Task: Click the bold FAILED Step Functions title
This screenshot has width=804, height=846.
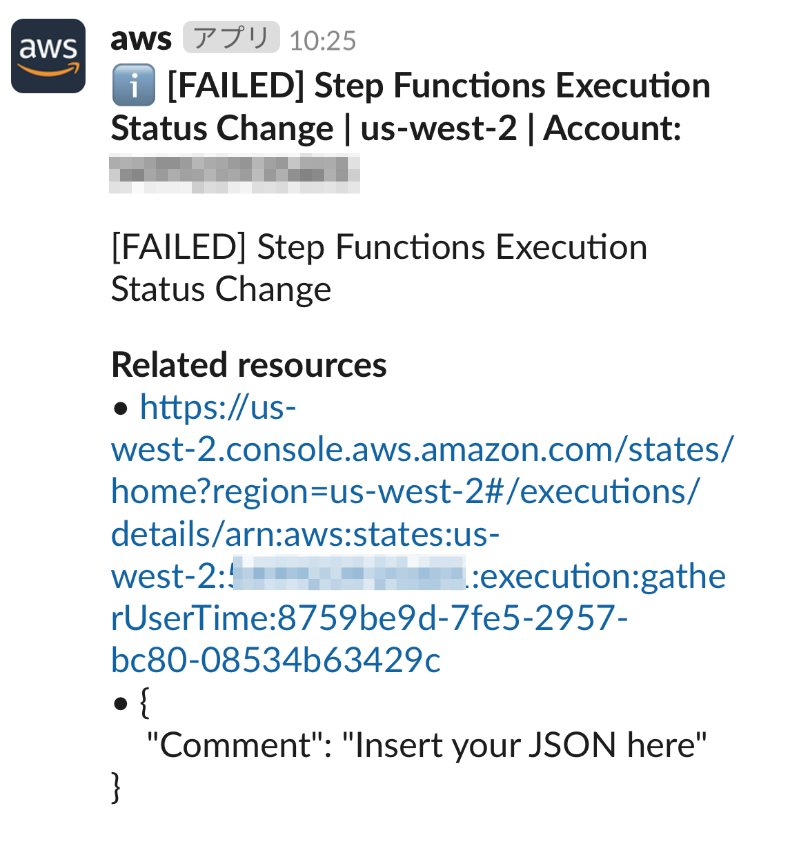Action: tap(410, 107)
